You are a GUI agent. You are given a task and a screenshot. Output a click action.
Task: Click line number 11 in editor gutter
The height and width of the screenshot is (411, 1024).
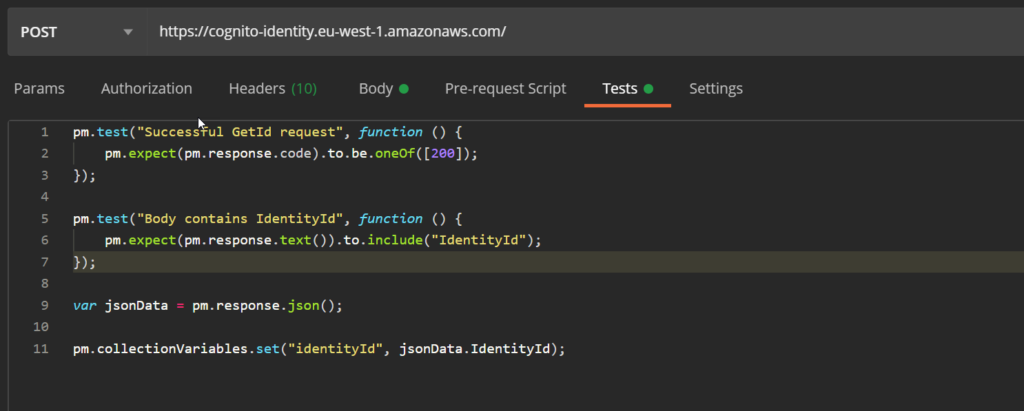tap(42, 349)
